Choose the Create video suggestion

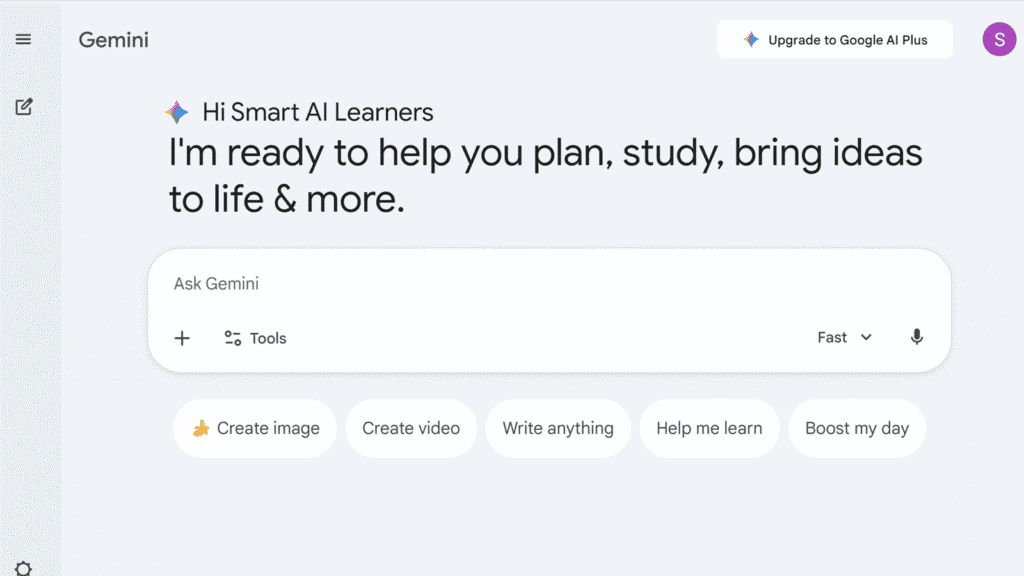click(410, 428)
